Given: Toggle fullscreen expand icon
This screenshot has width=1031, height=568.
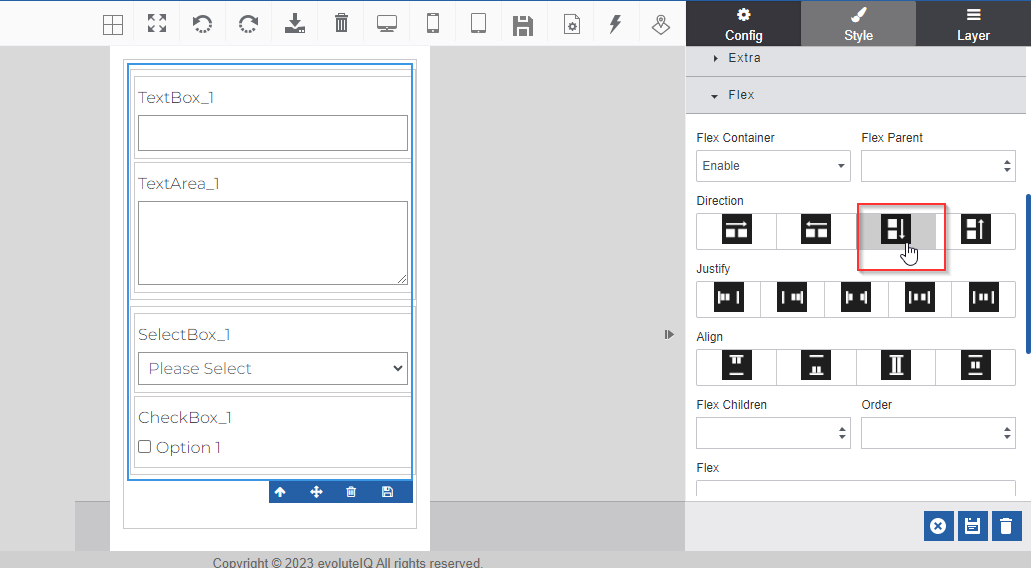Looking at the screenshot, I should pos(157,24).
